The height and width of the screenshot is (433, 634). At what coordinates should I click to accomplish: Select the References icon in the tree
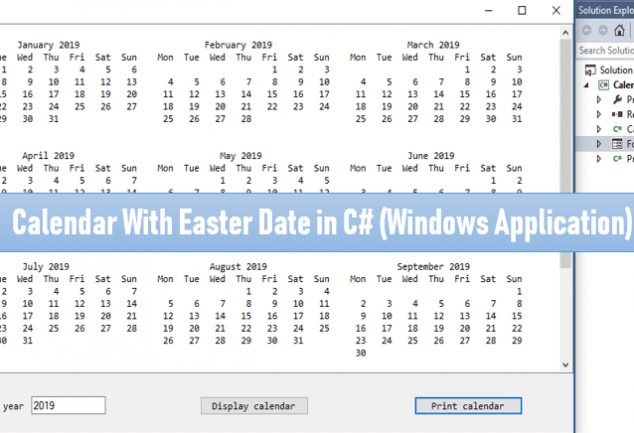coord(617,114)
